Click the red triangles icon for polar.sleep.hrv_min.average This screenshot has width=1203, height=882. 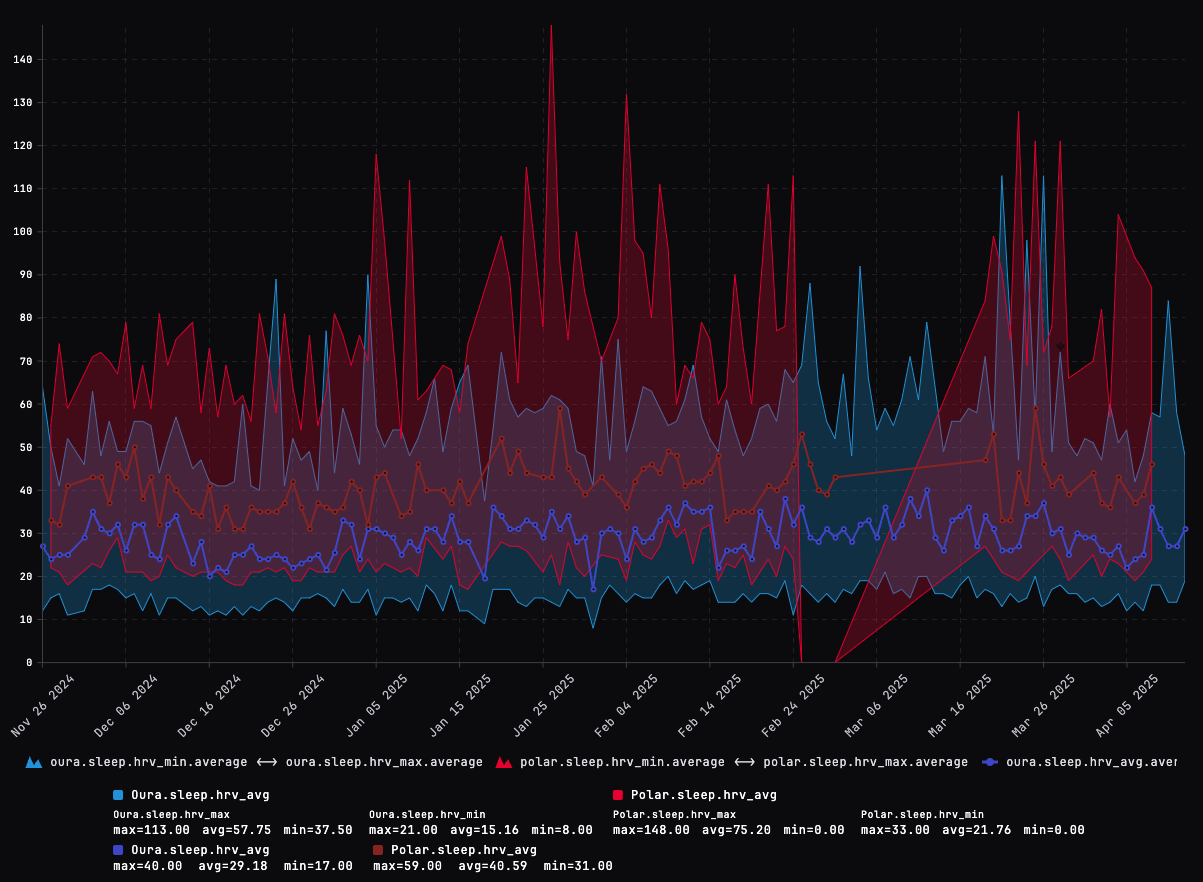tap(503, 761)
